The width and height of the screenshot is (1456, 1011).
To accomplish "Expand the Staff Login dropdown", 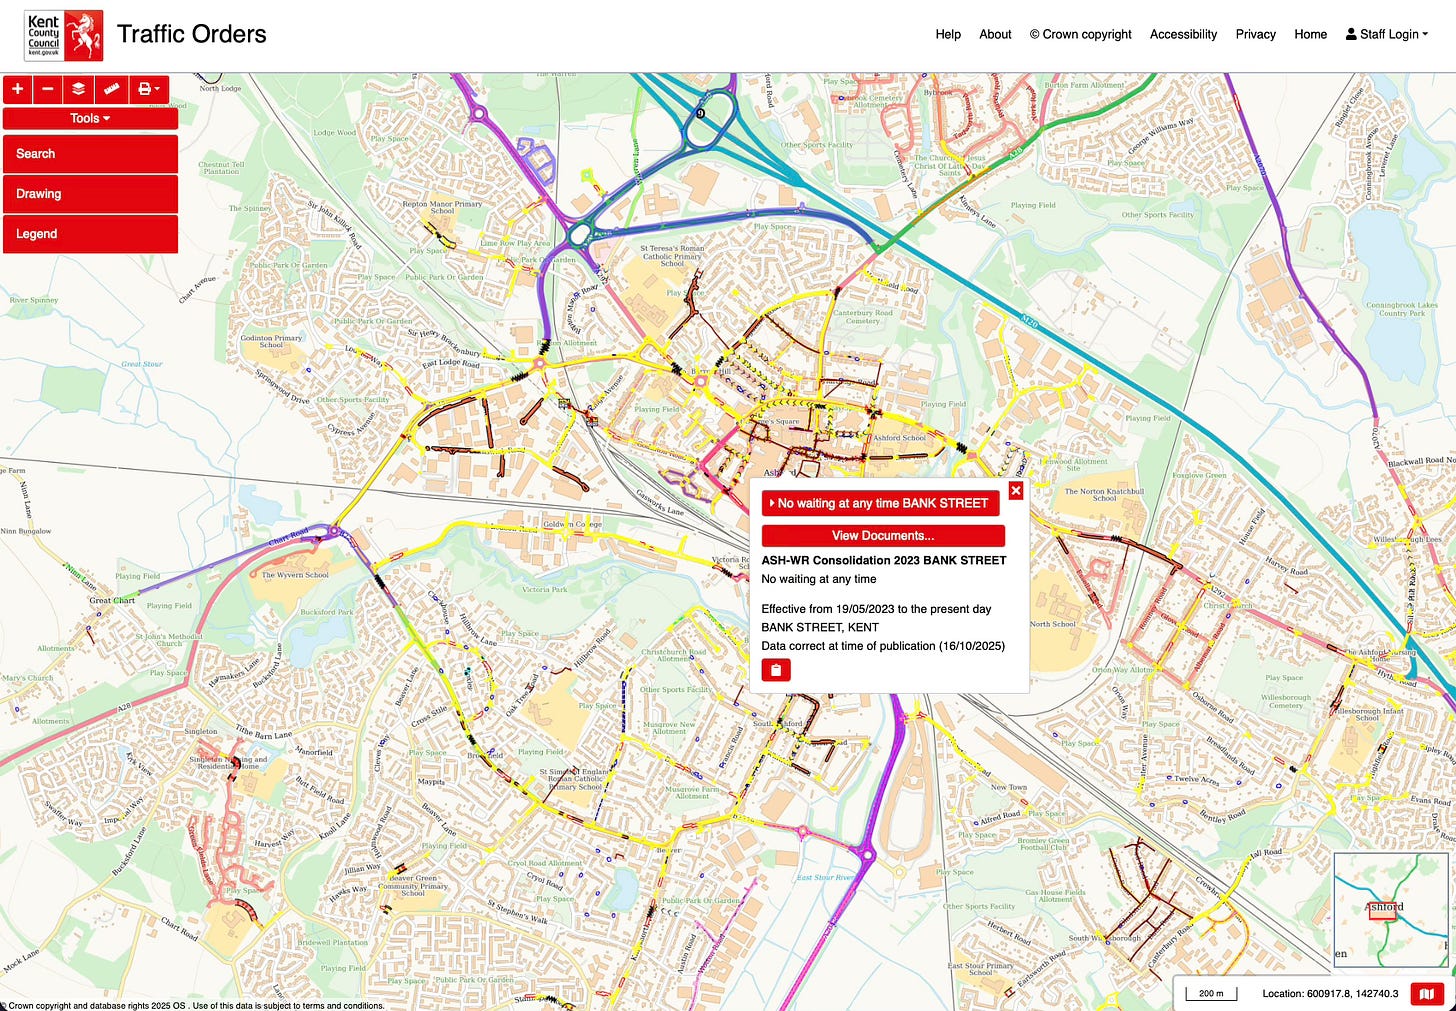I will [1386, 34].
